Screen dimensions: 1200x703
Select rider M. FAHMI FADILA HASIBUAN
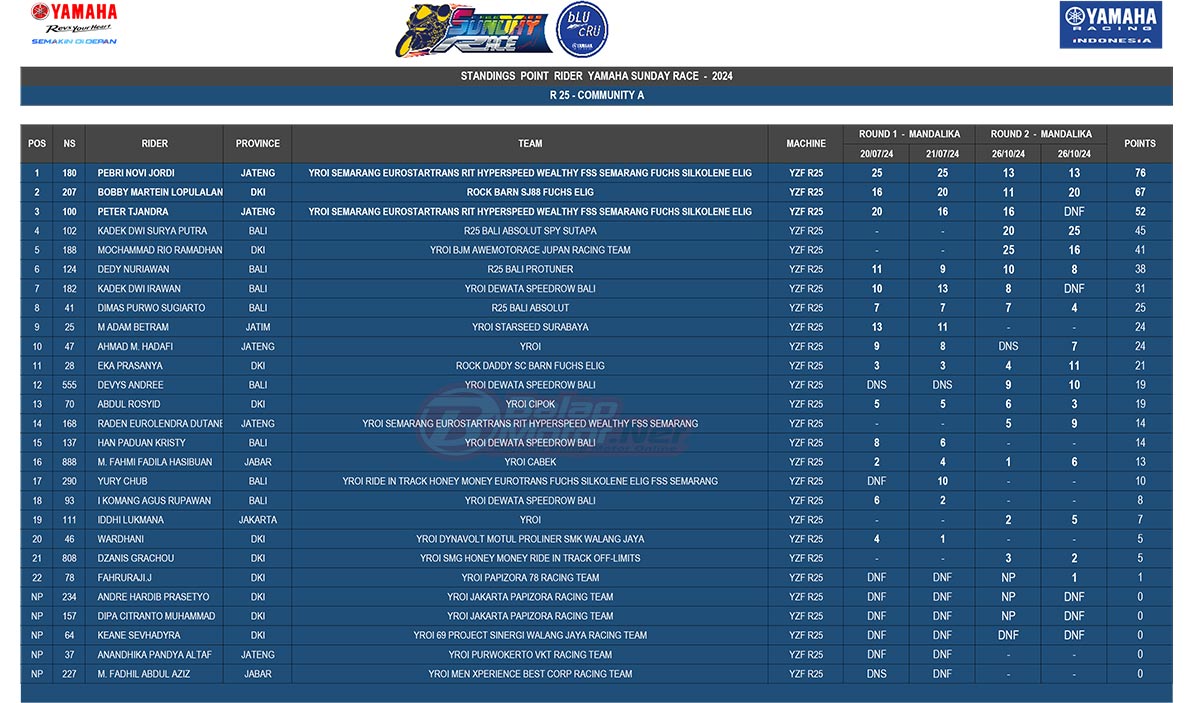tap(155, 462)
